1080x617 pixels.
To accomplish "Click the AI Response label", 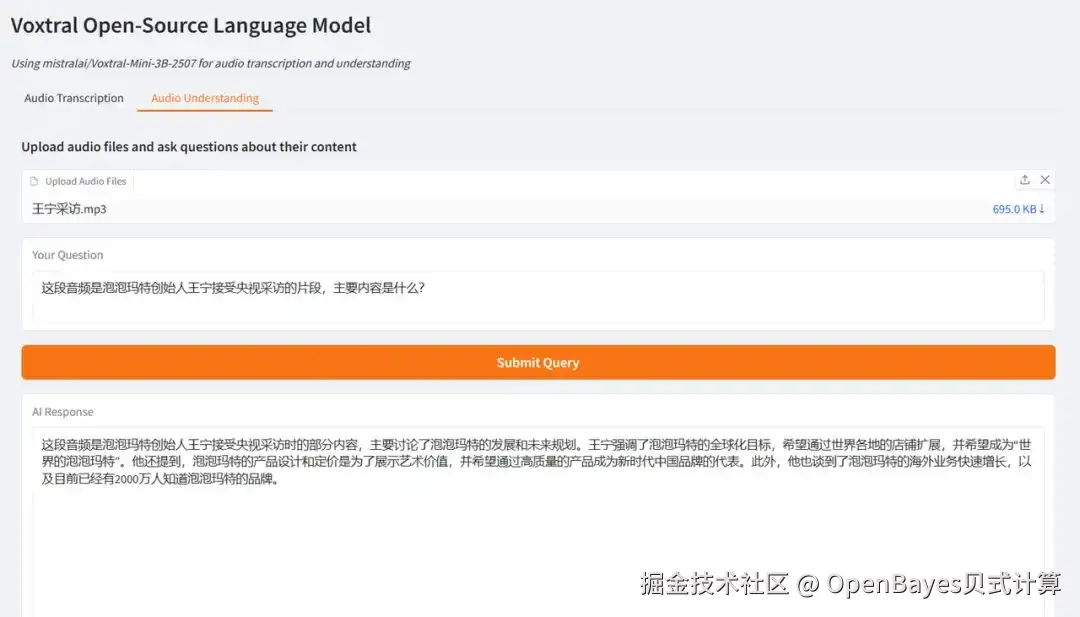I will coord(63,412).
